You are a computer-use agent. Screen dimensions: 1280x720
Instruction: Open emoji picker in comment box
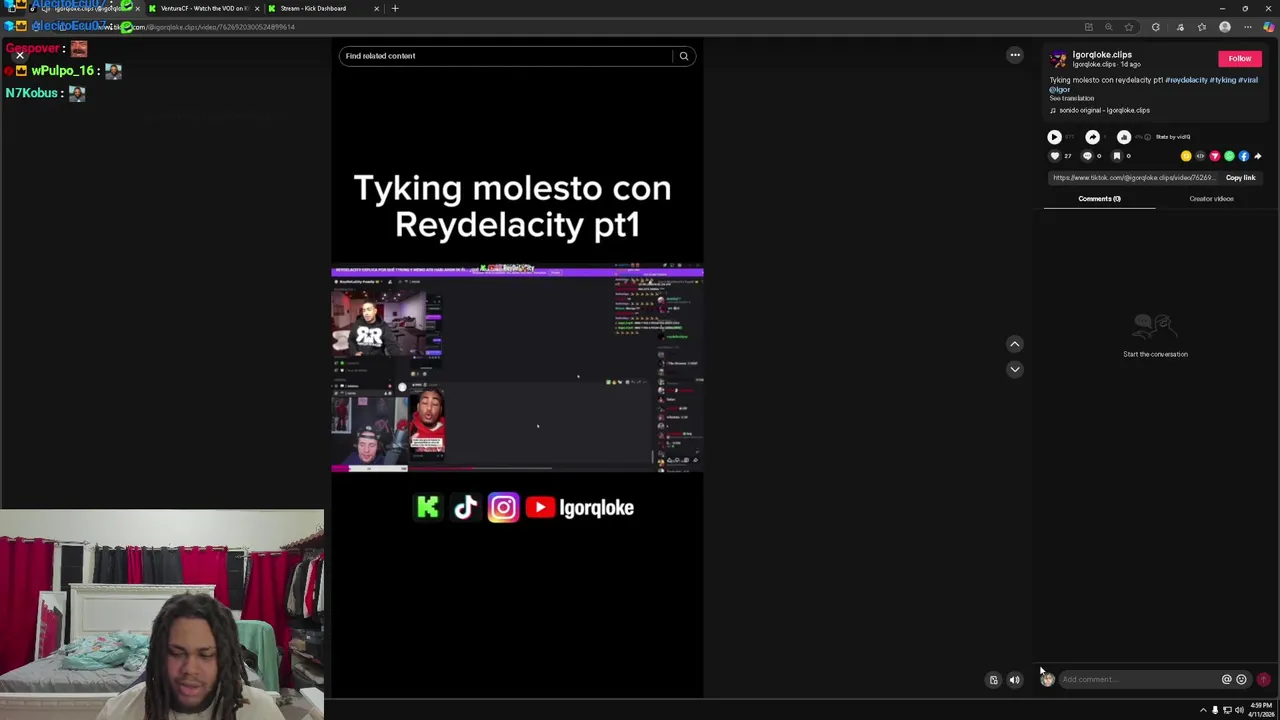coord(1241,679)
